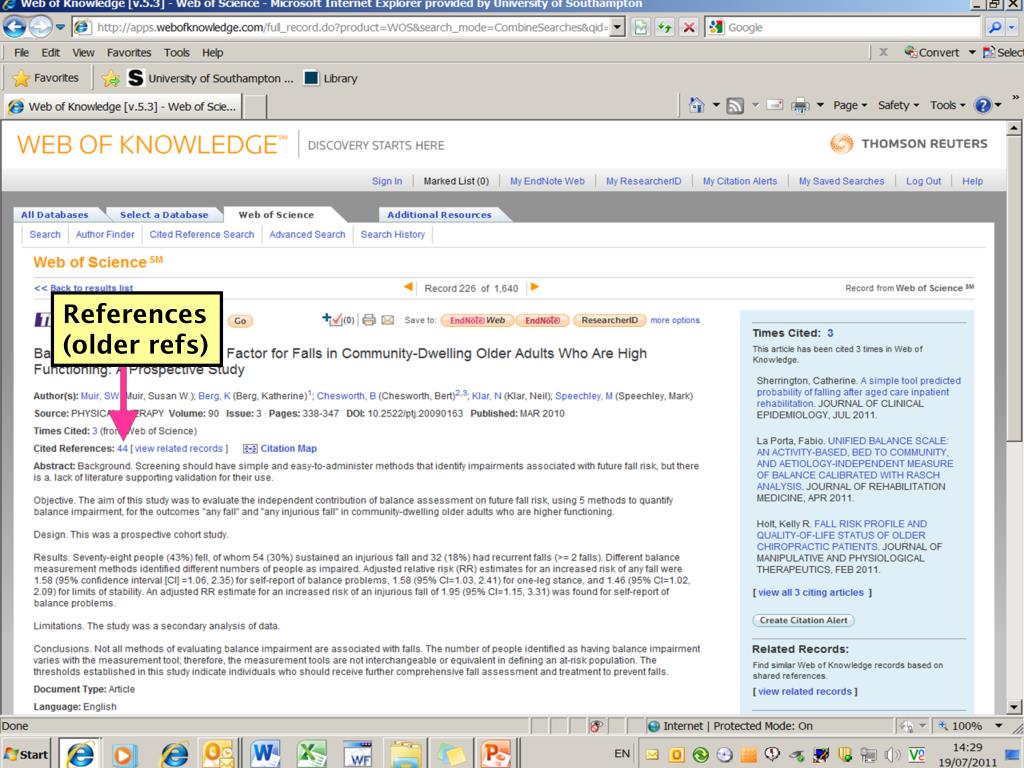The image size is (1024, 768).
Task: Click the Refresh page icon
Action: tap(665, 27)
